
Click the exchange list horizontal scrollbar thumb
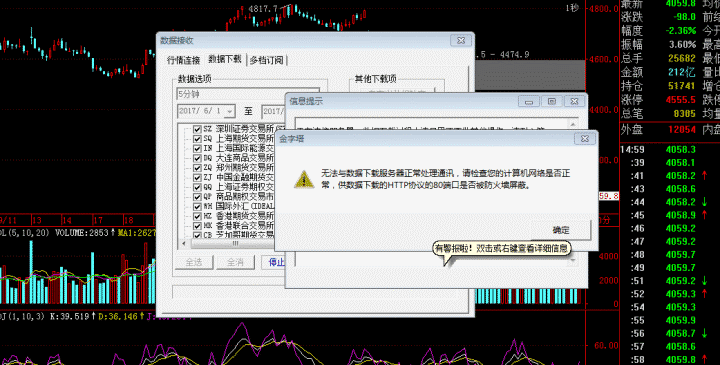coord(235,243)
